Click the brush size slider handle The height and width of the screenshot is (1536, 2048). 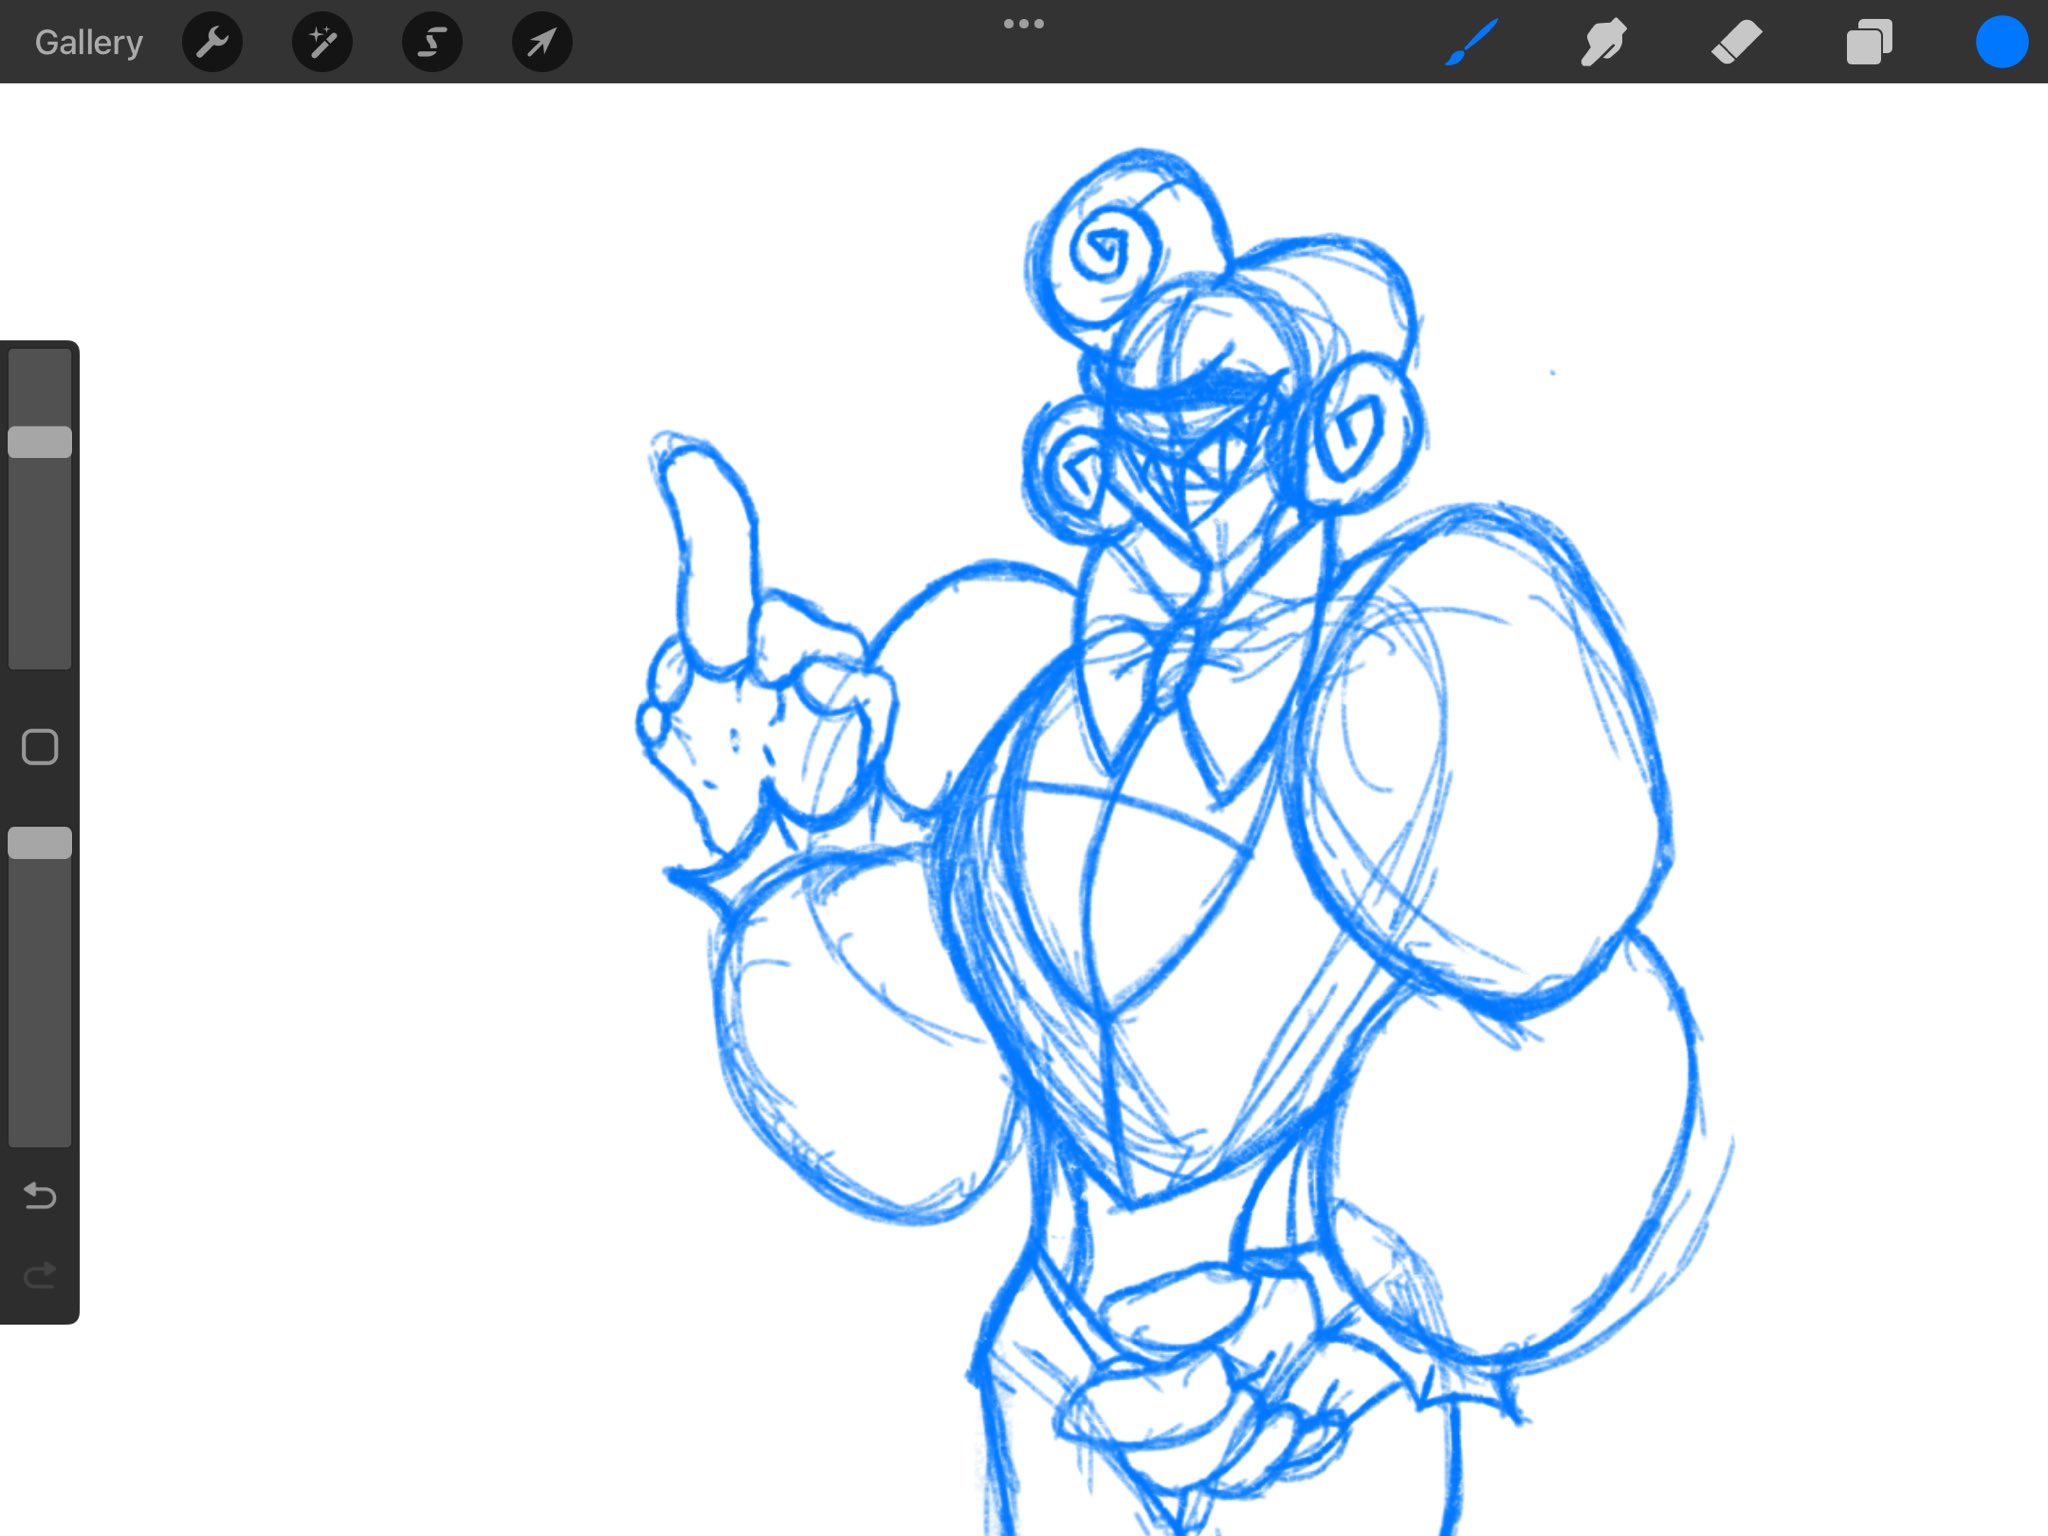click(40, 442)
